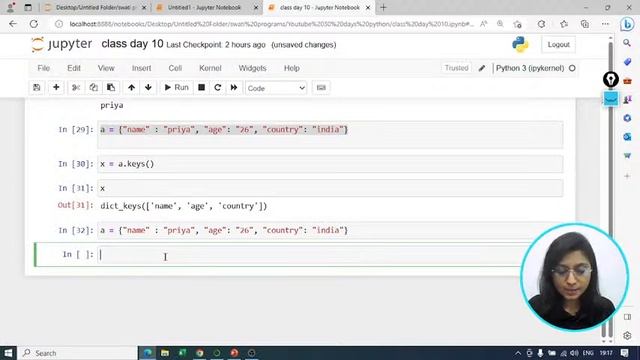This screenshot has width=640, height=360.
Task: Move selected cell up arrow
Action: 131,88
